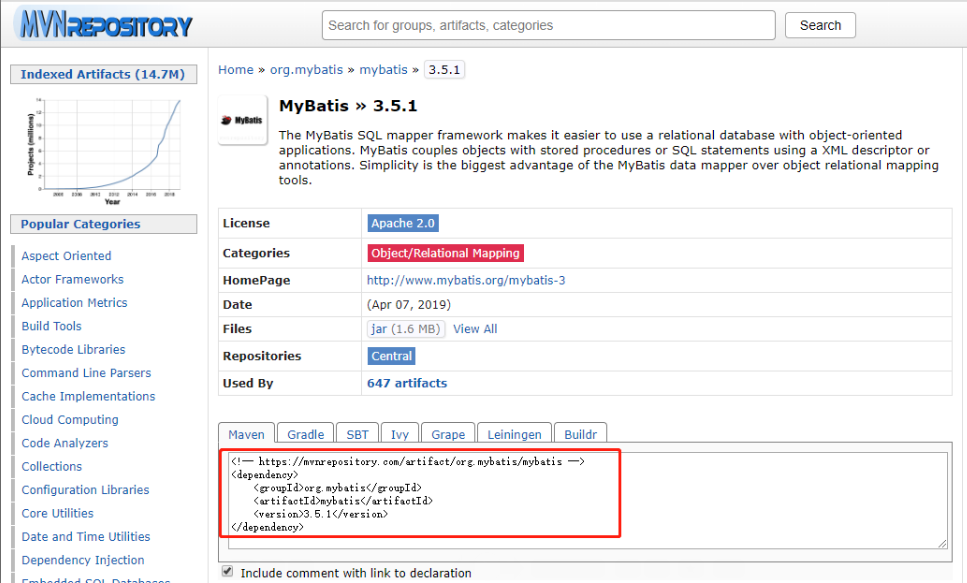Click the HomePage row label

(x=257, y=280)
